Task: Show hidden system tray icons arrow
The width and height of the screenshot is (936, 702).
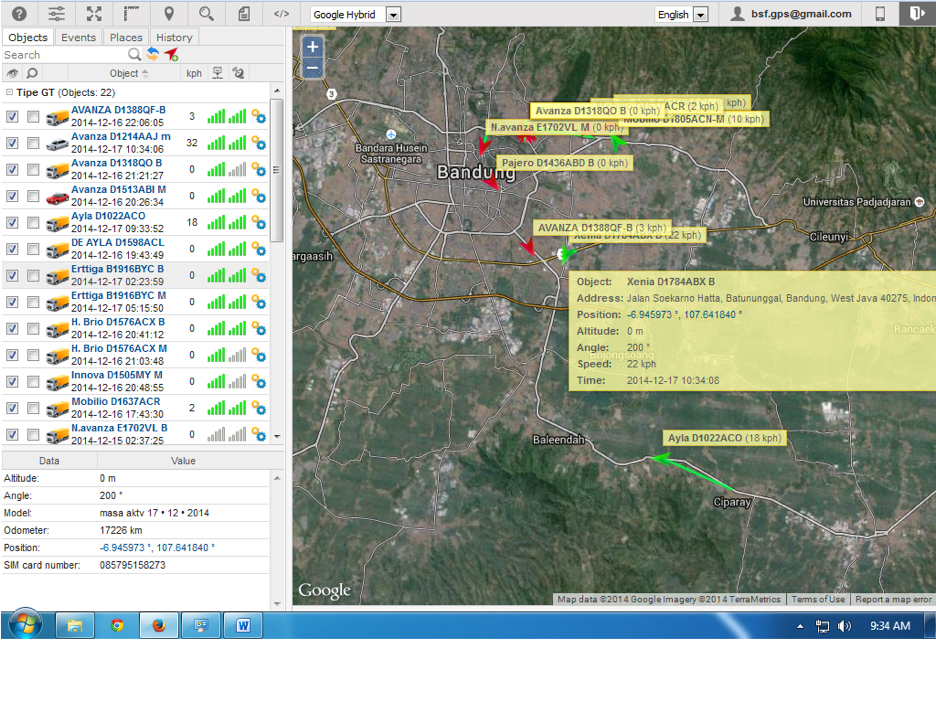Action: coord(800,626)
